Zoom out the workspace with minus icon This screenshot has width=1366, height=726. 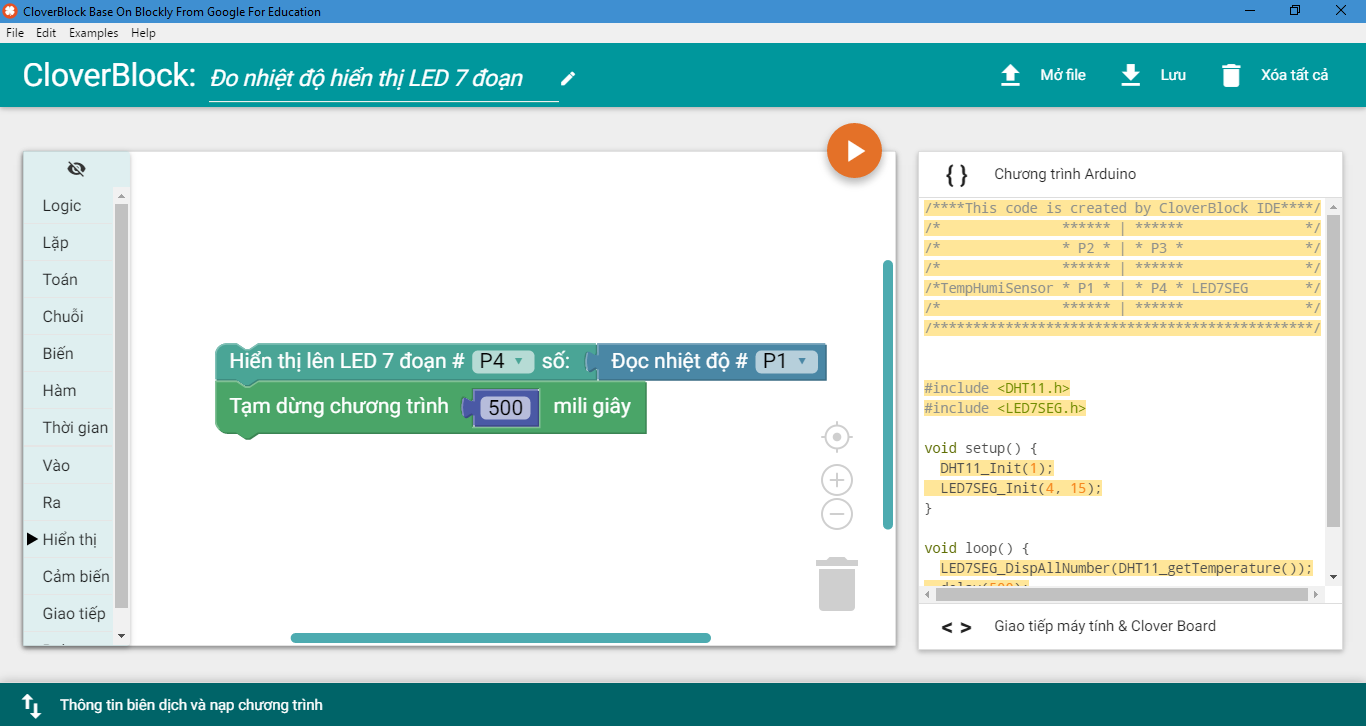point(837,514)
